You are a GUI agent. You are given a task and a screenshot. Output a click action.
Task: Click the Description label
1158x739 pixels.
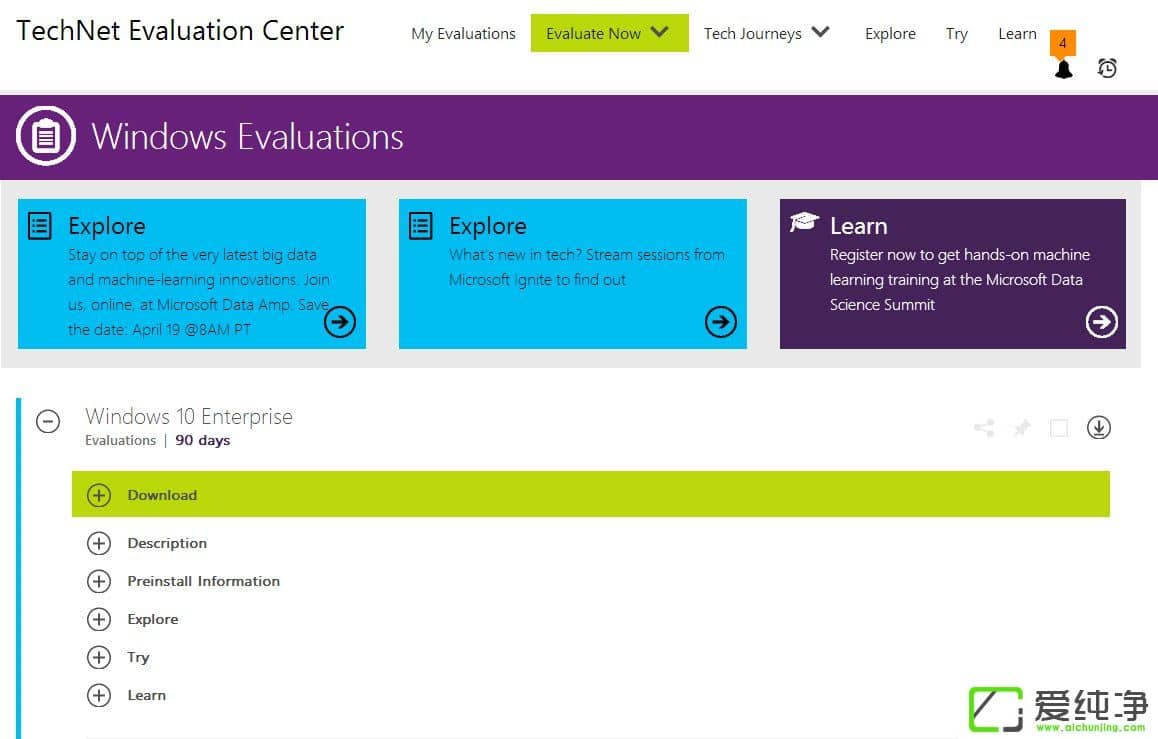click(167, 543)
